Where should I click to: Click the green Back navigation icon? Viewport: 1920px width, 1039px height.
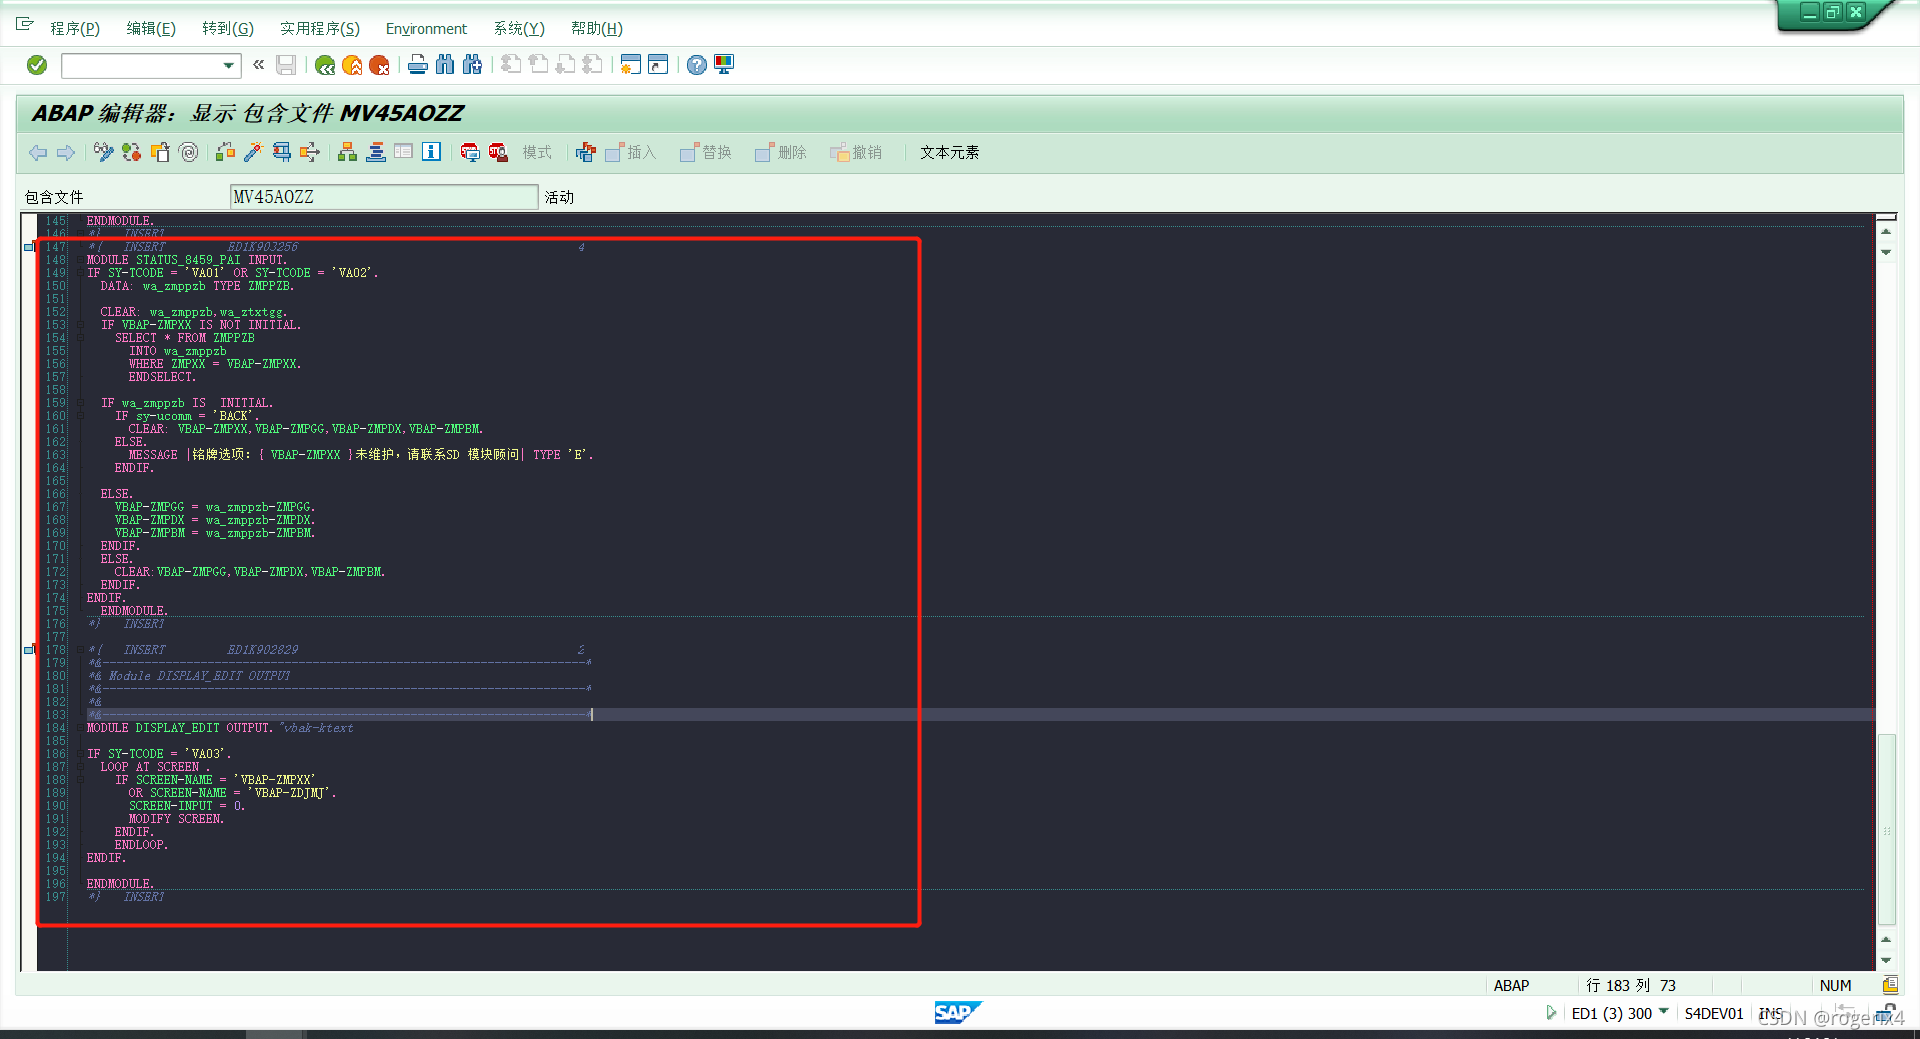tap(325, 65)
